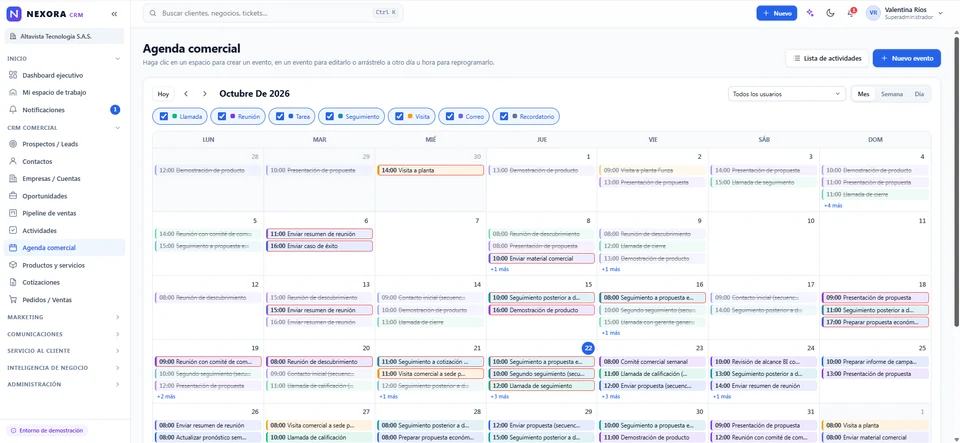Go to next month arrow

point(205,94)
